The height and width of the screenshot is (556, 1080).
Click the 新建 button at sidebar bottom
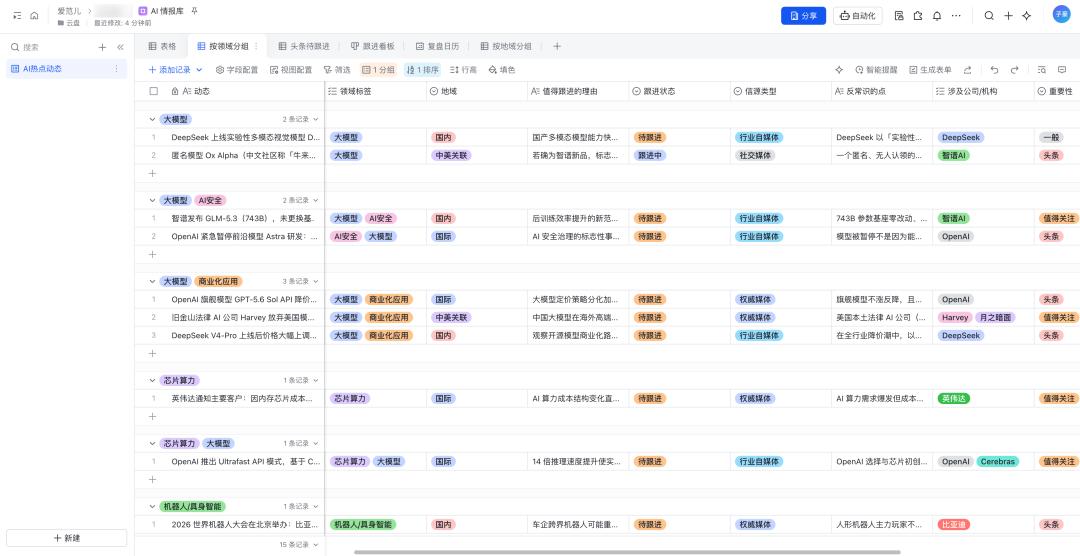coord(67,538)
